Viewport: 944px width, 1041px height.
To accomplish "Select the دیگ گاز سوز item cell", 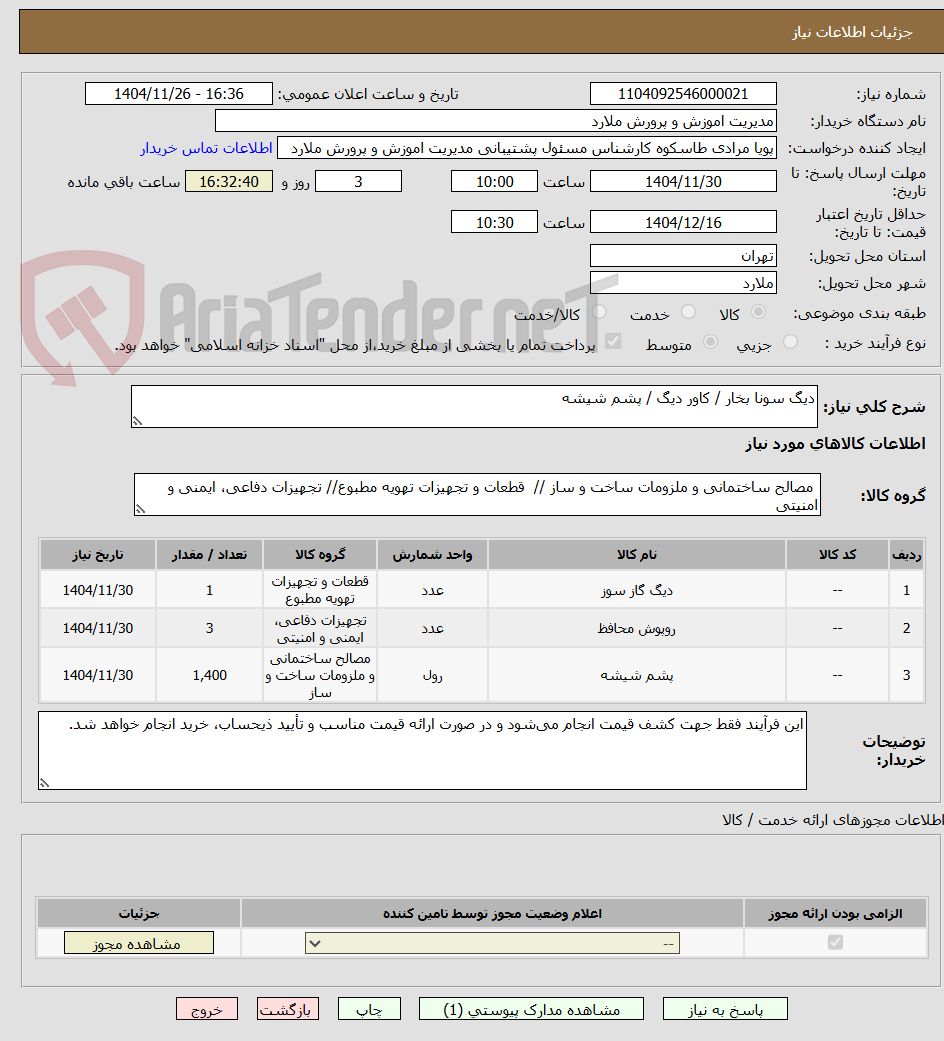I will (x=637, y=590).
